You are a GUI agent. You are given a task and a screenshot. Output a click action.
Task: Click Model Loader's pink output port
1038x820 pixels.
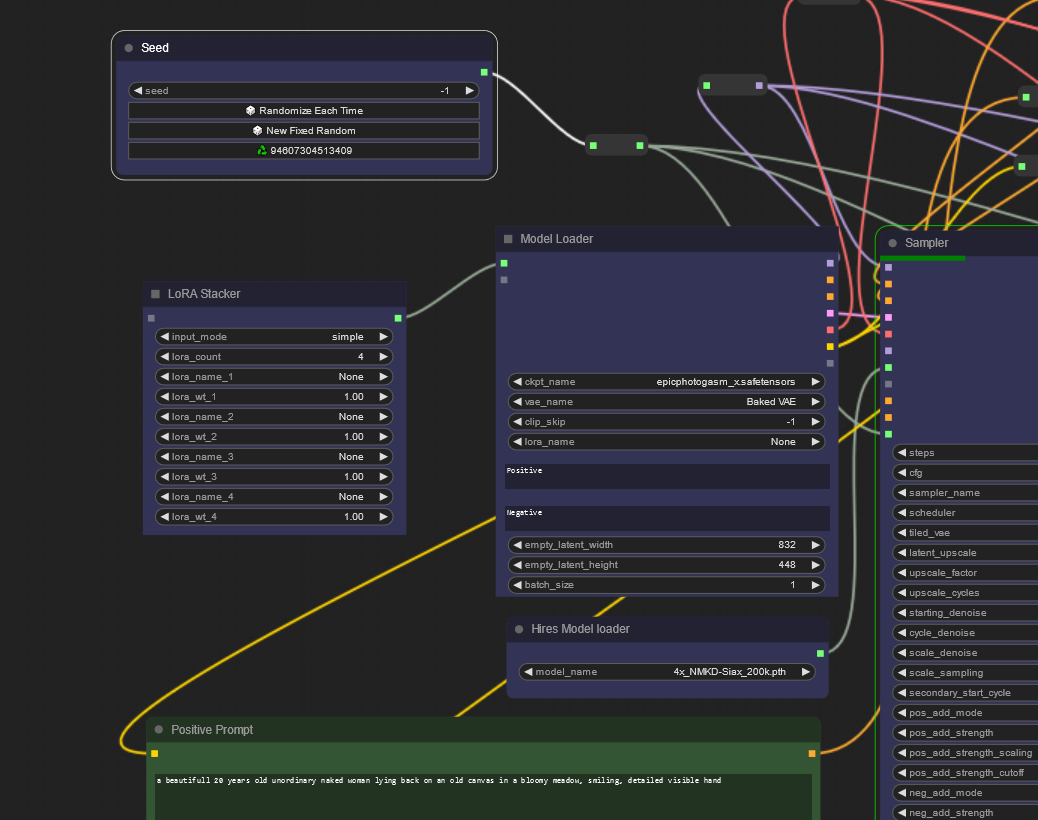tap(830, 313)
